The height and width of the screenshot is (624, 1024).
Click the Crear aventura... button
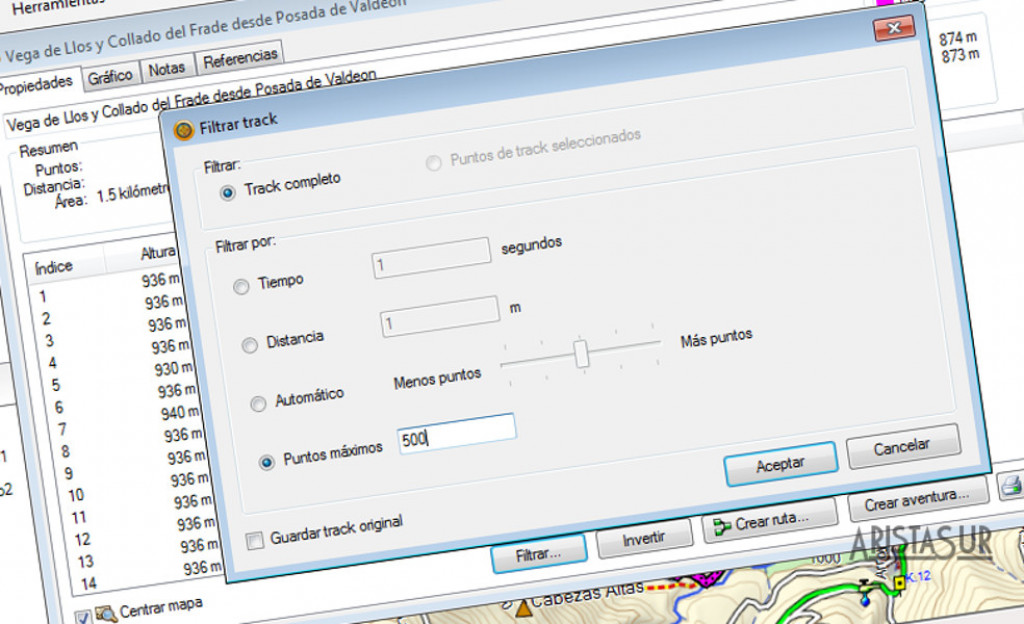pos(918,500)
